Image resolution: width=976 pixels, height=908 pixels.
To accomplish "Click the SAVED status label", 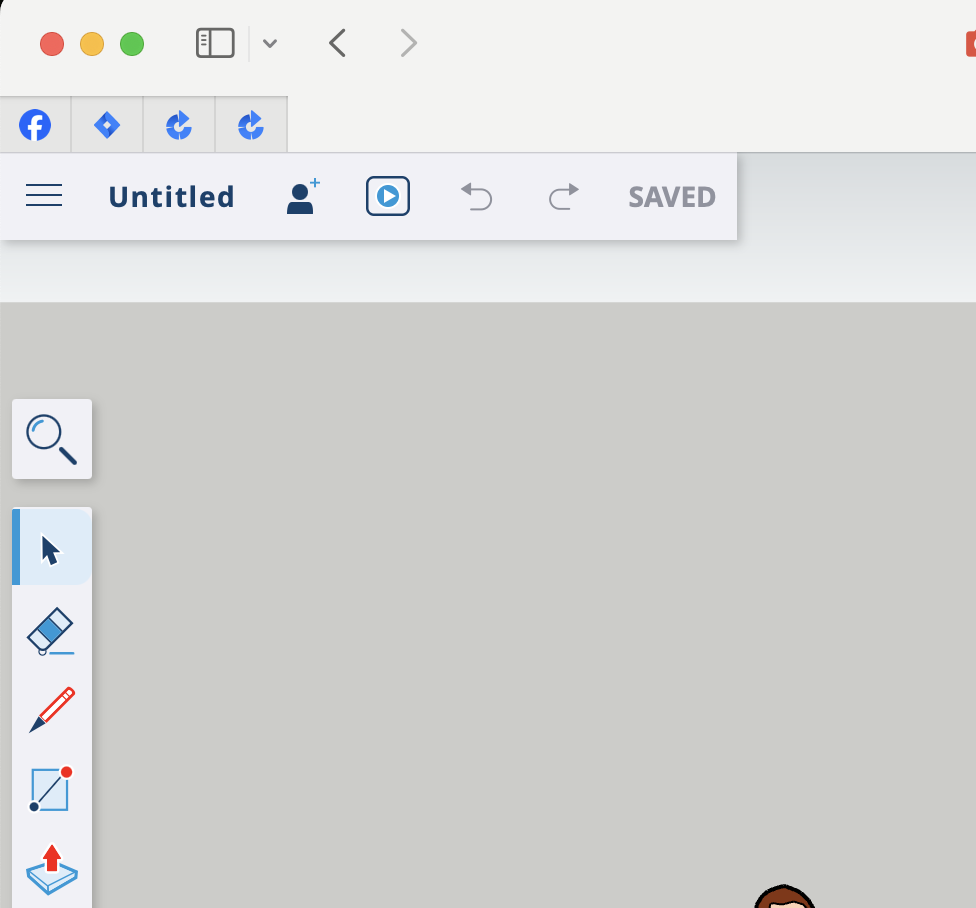I will (672, 197).
